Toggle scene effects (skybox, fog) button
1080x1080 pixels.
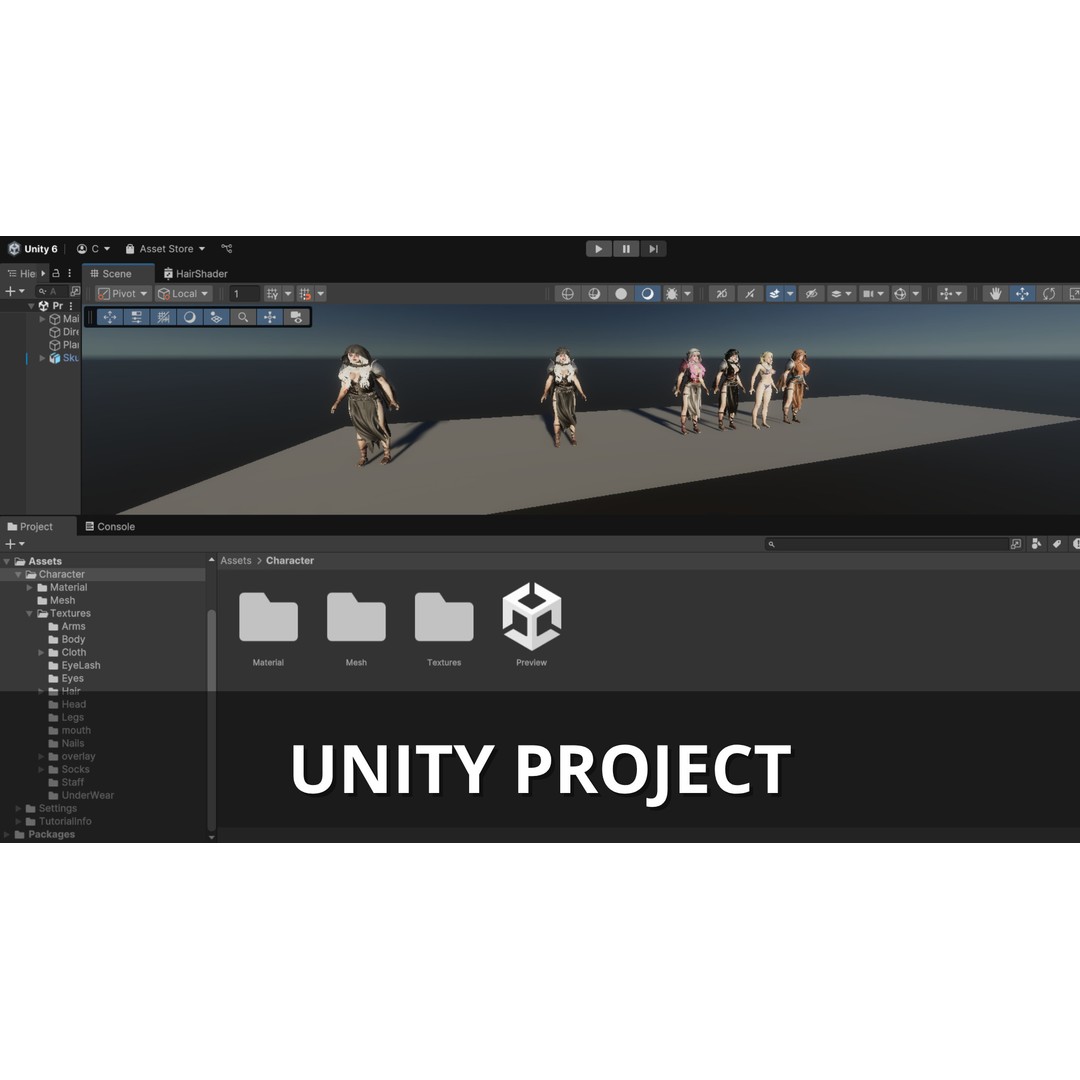(774, 294)
